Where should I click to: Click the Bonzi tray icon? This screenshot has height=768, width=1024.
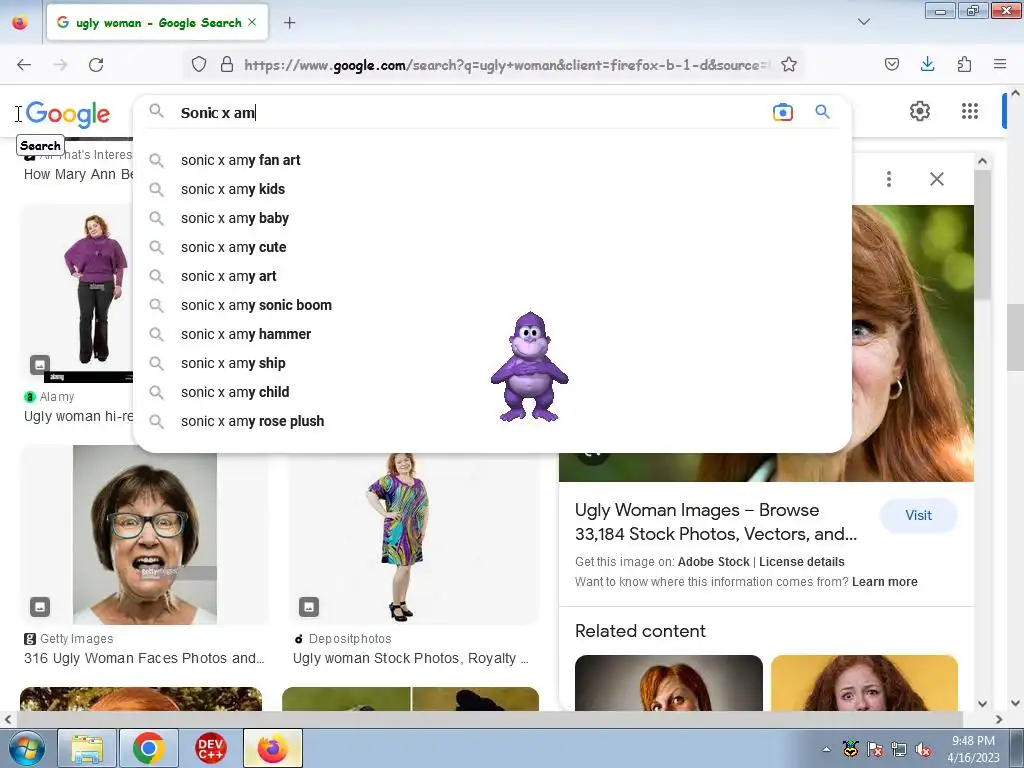coord(850,749)
